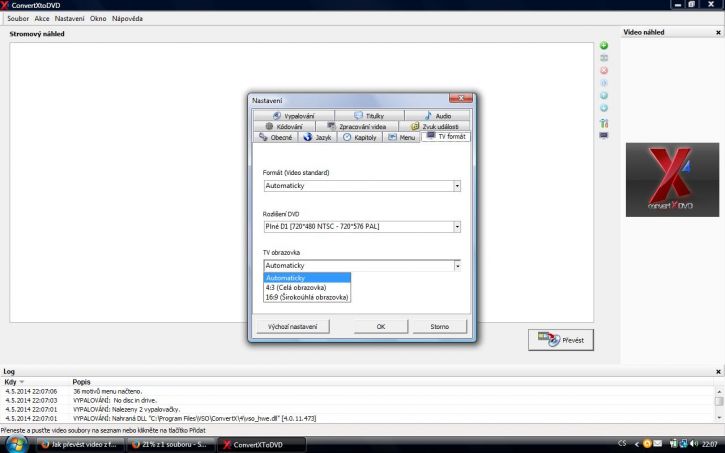
Task: Switch to the Vypalování tab
Action: pos(294,116)
